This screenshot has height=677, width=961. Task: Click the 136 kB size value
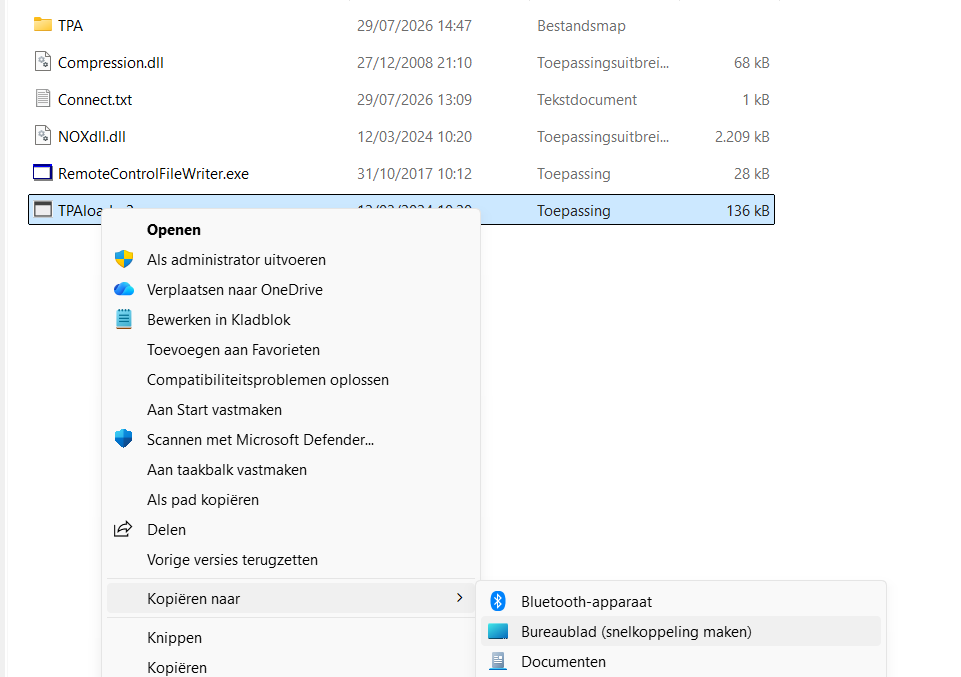coord(748,211)
